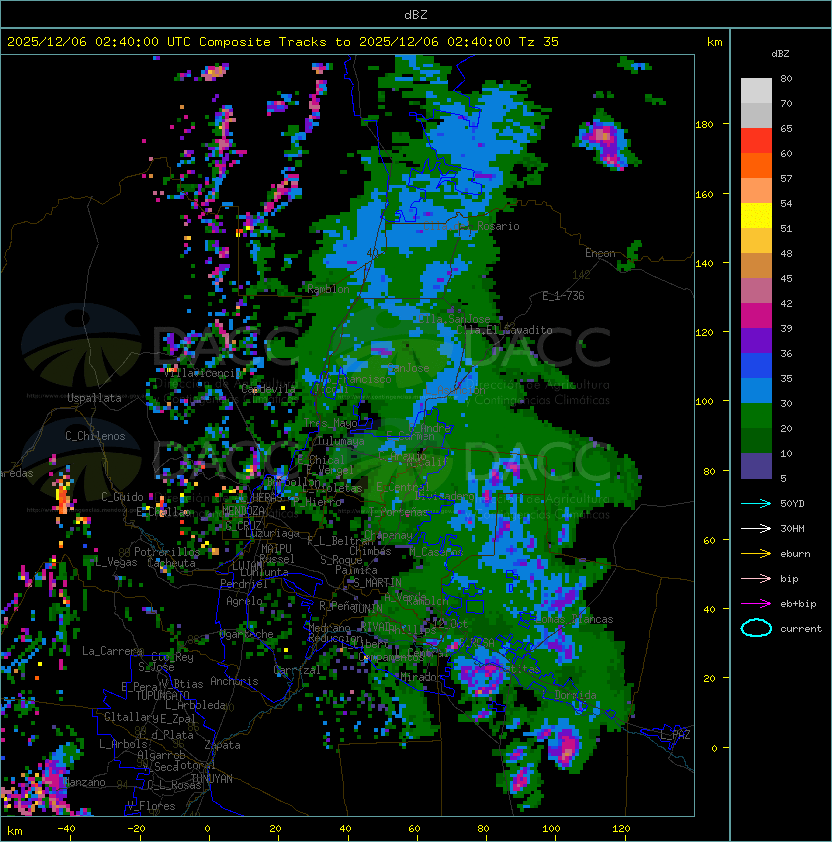832x842 pixels.
Task: Click the 45 value on the dBZ legend
Action: click(786, 278)
